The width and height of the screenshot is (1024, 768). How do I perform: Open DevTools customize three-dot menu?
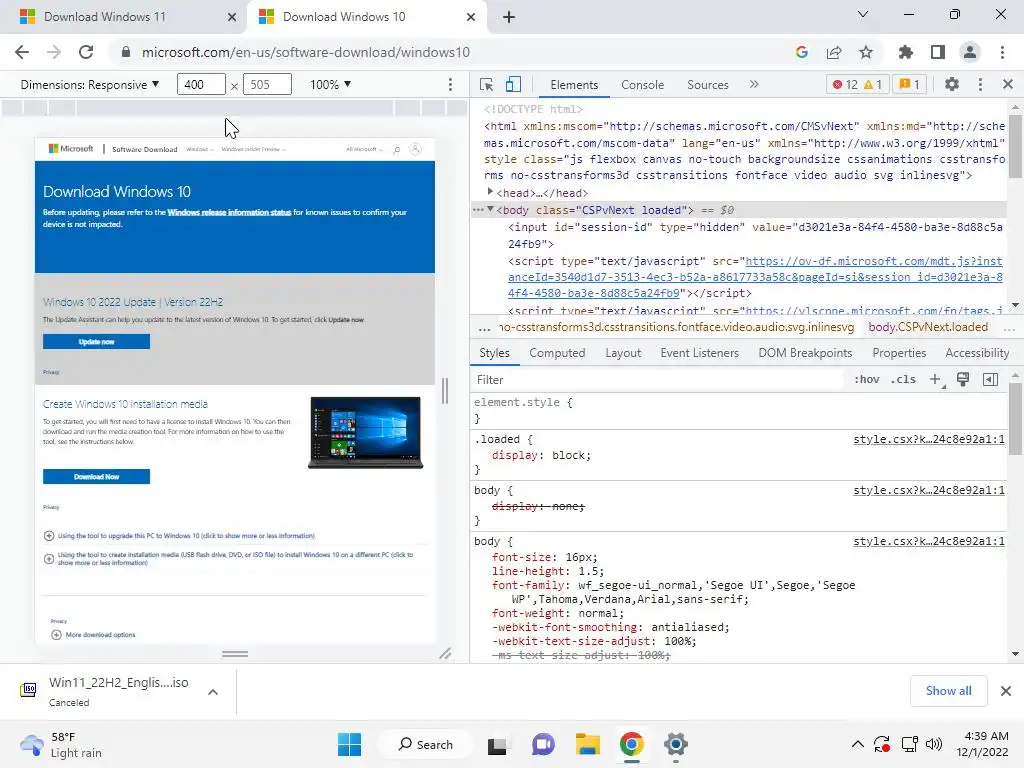pyautogui.click(x=980, y=84)
